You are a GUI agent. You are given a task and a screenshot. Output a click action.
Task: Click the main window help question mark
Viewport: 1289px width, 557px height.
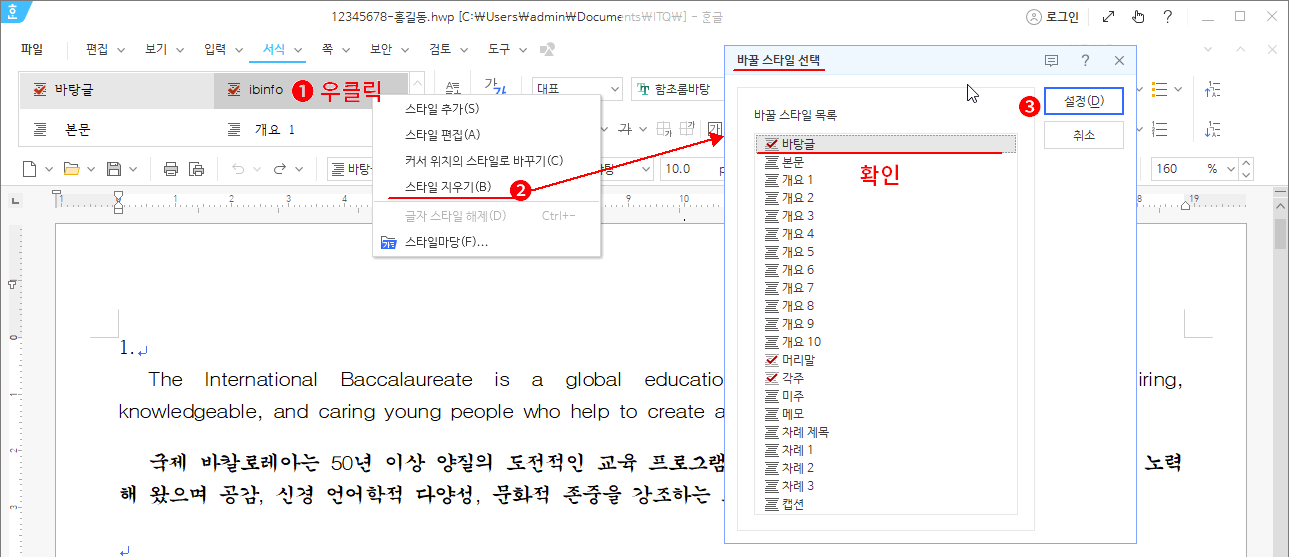pos(1167,16)
